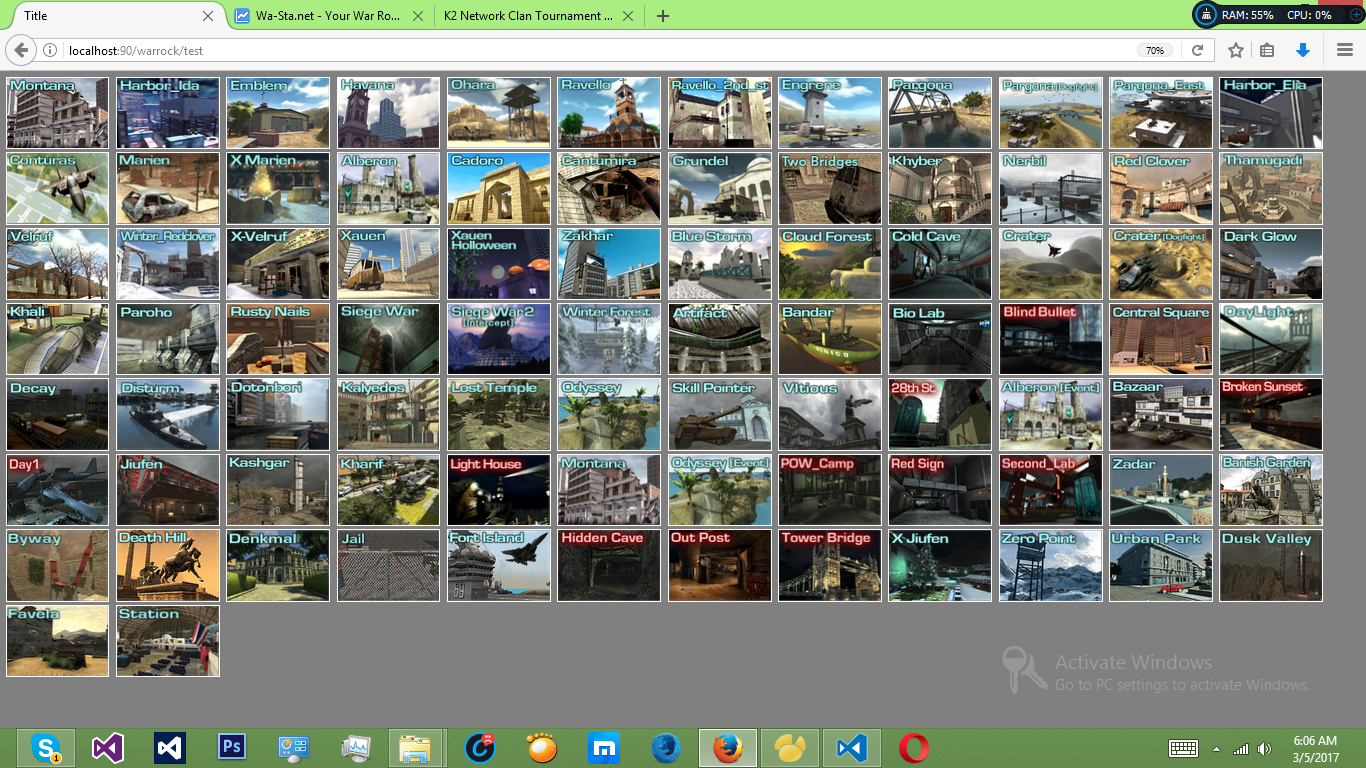
Task: Choose the 28th St. map thumbnail
Action: pyautogui.click(x=940, y=414)
